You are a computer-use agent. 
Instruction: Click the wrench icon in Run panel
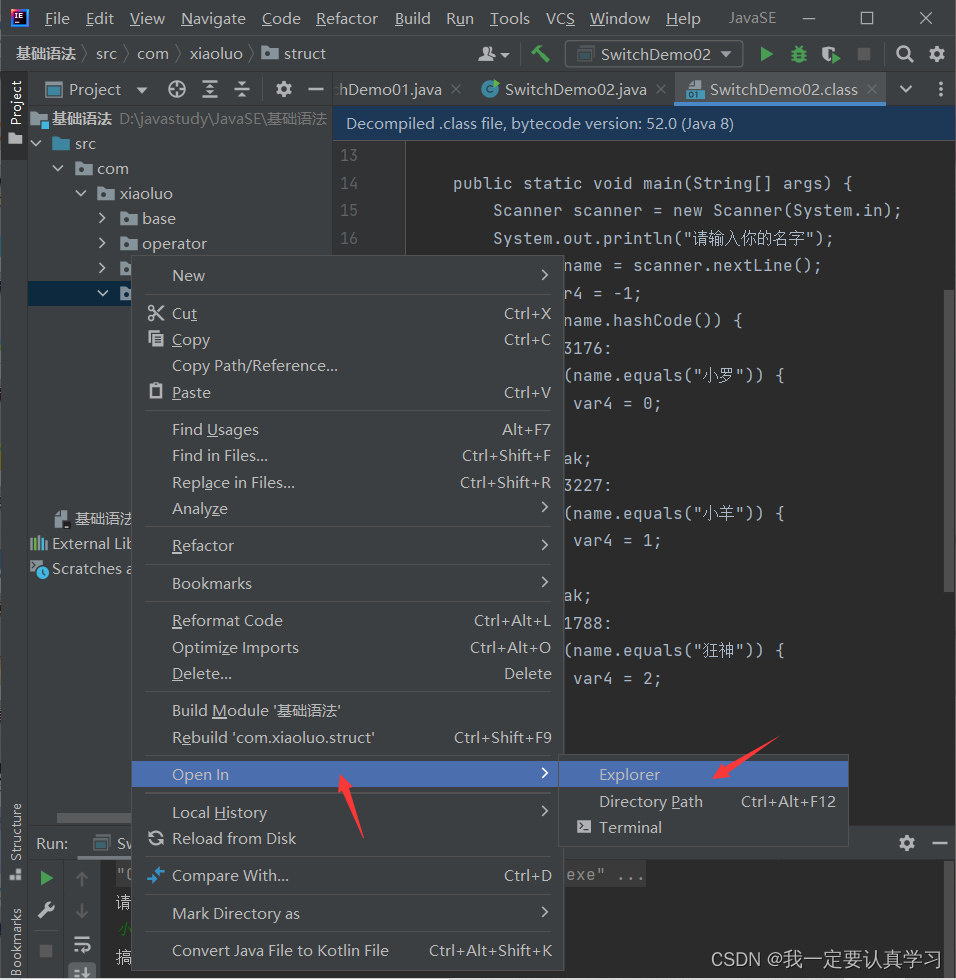tap(46, 911)
